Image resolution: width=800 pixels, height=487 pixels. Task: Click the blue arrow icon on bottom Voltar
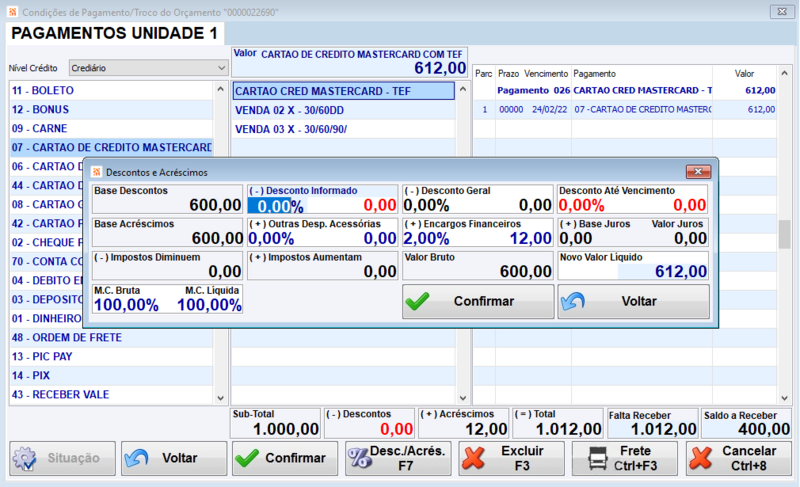point(136,458)
